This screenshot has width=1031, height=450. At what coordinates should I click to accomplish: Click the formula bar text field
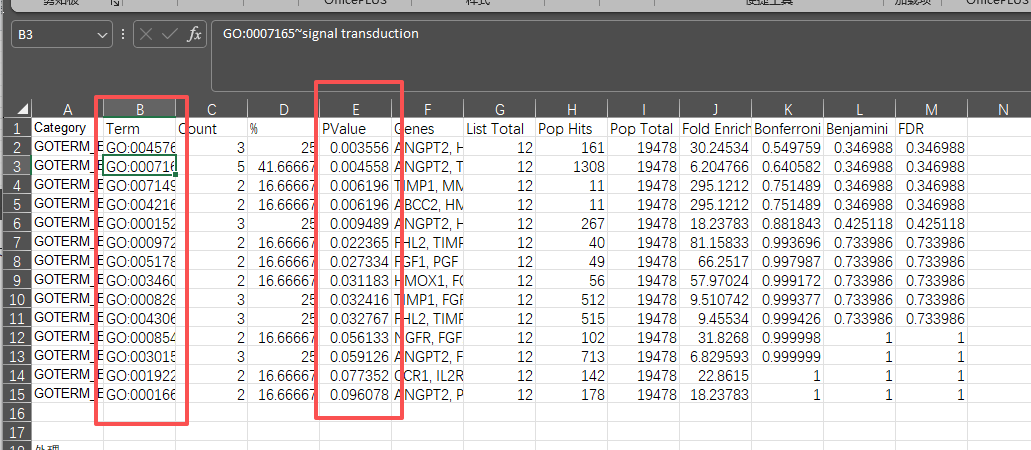[x=600, y=34]
